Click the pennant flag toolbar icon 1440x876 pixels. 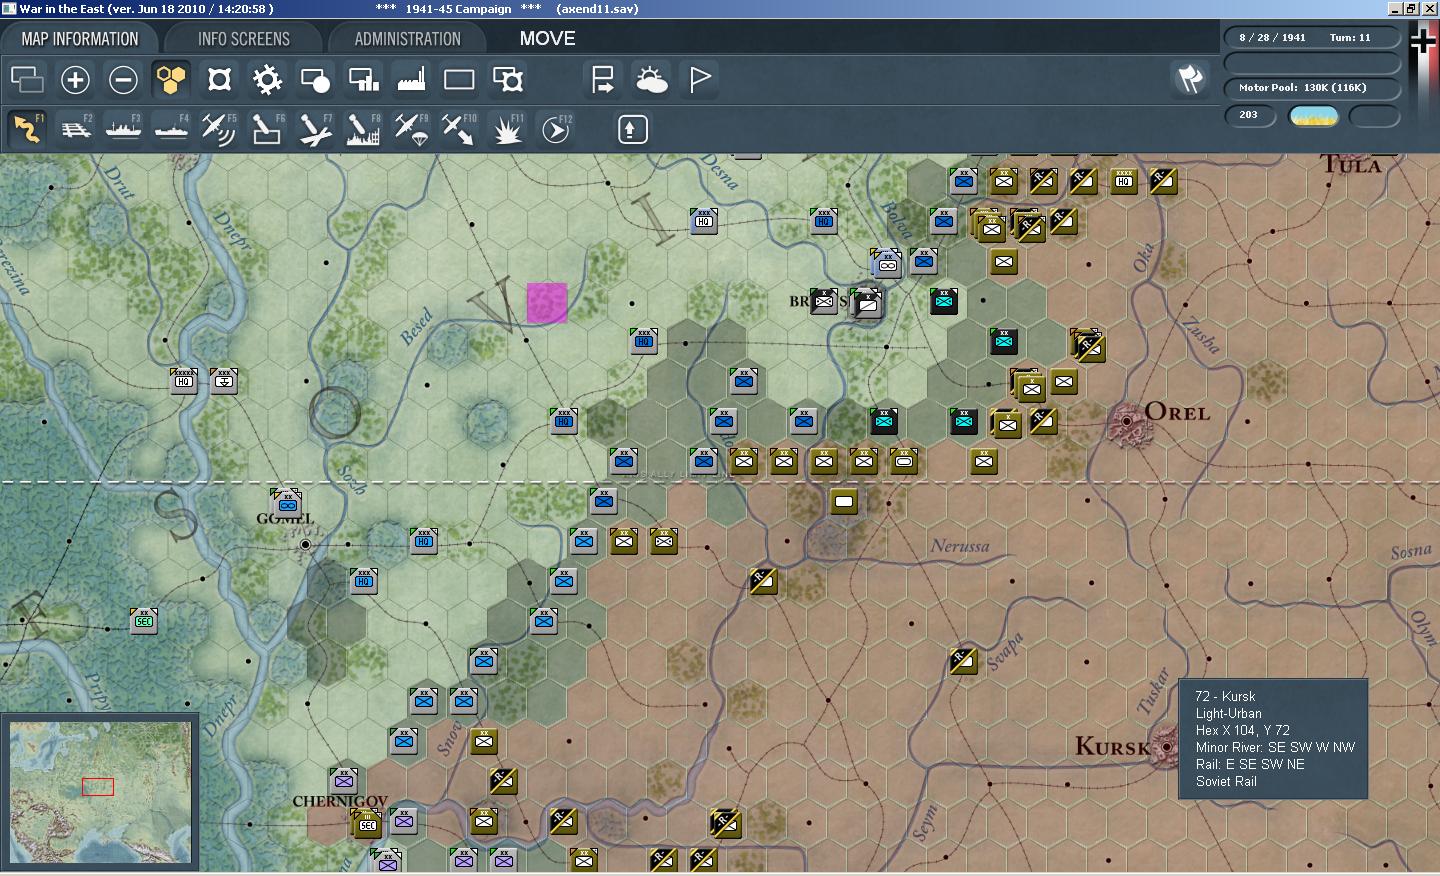699,79
